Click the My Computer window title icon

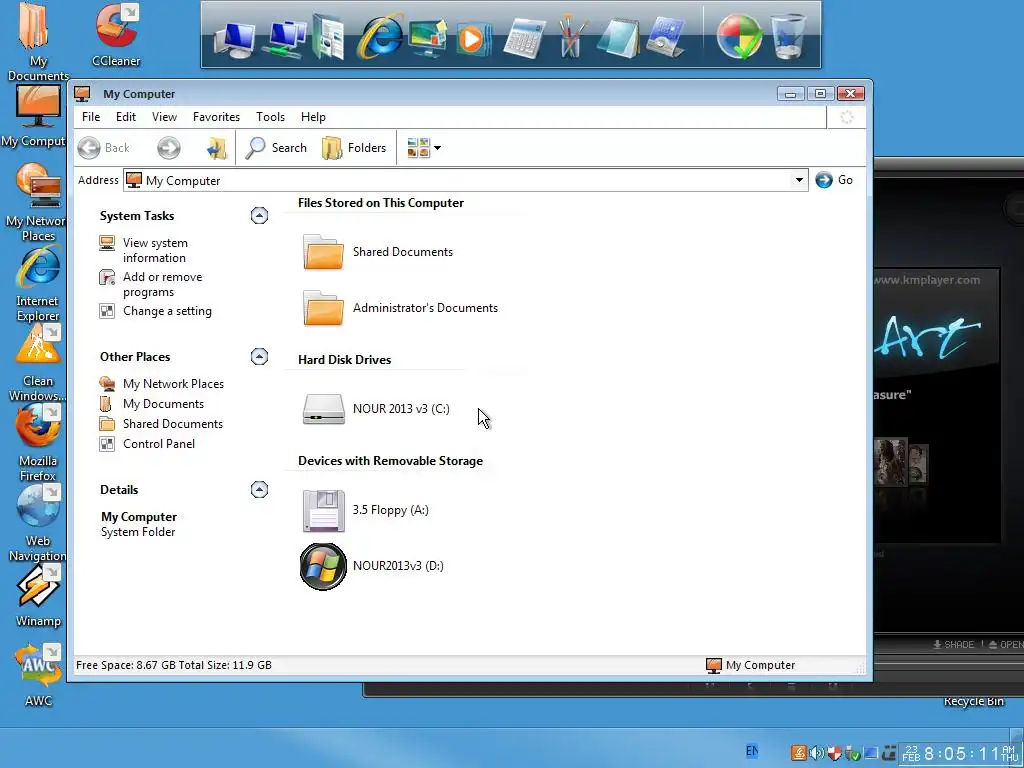point(82,94)
